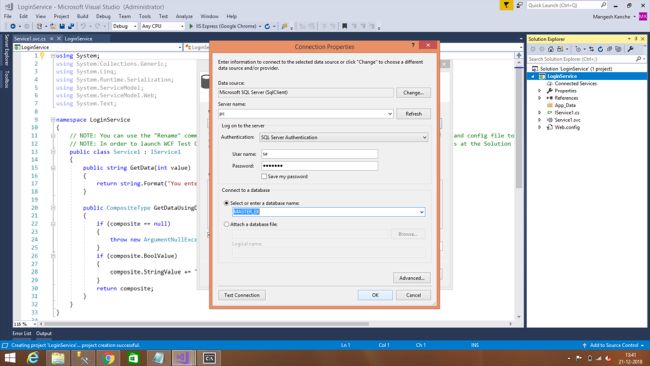Click the Save file toolbar icon
The image size is (650, 366).
(62, 26)
